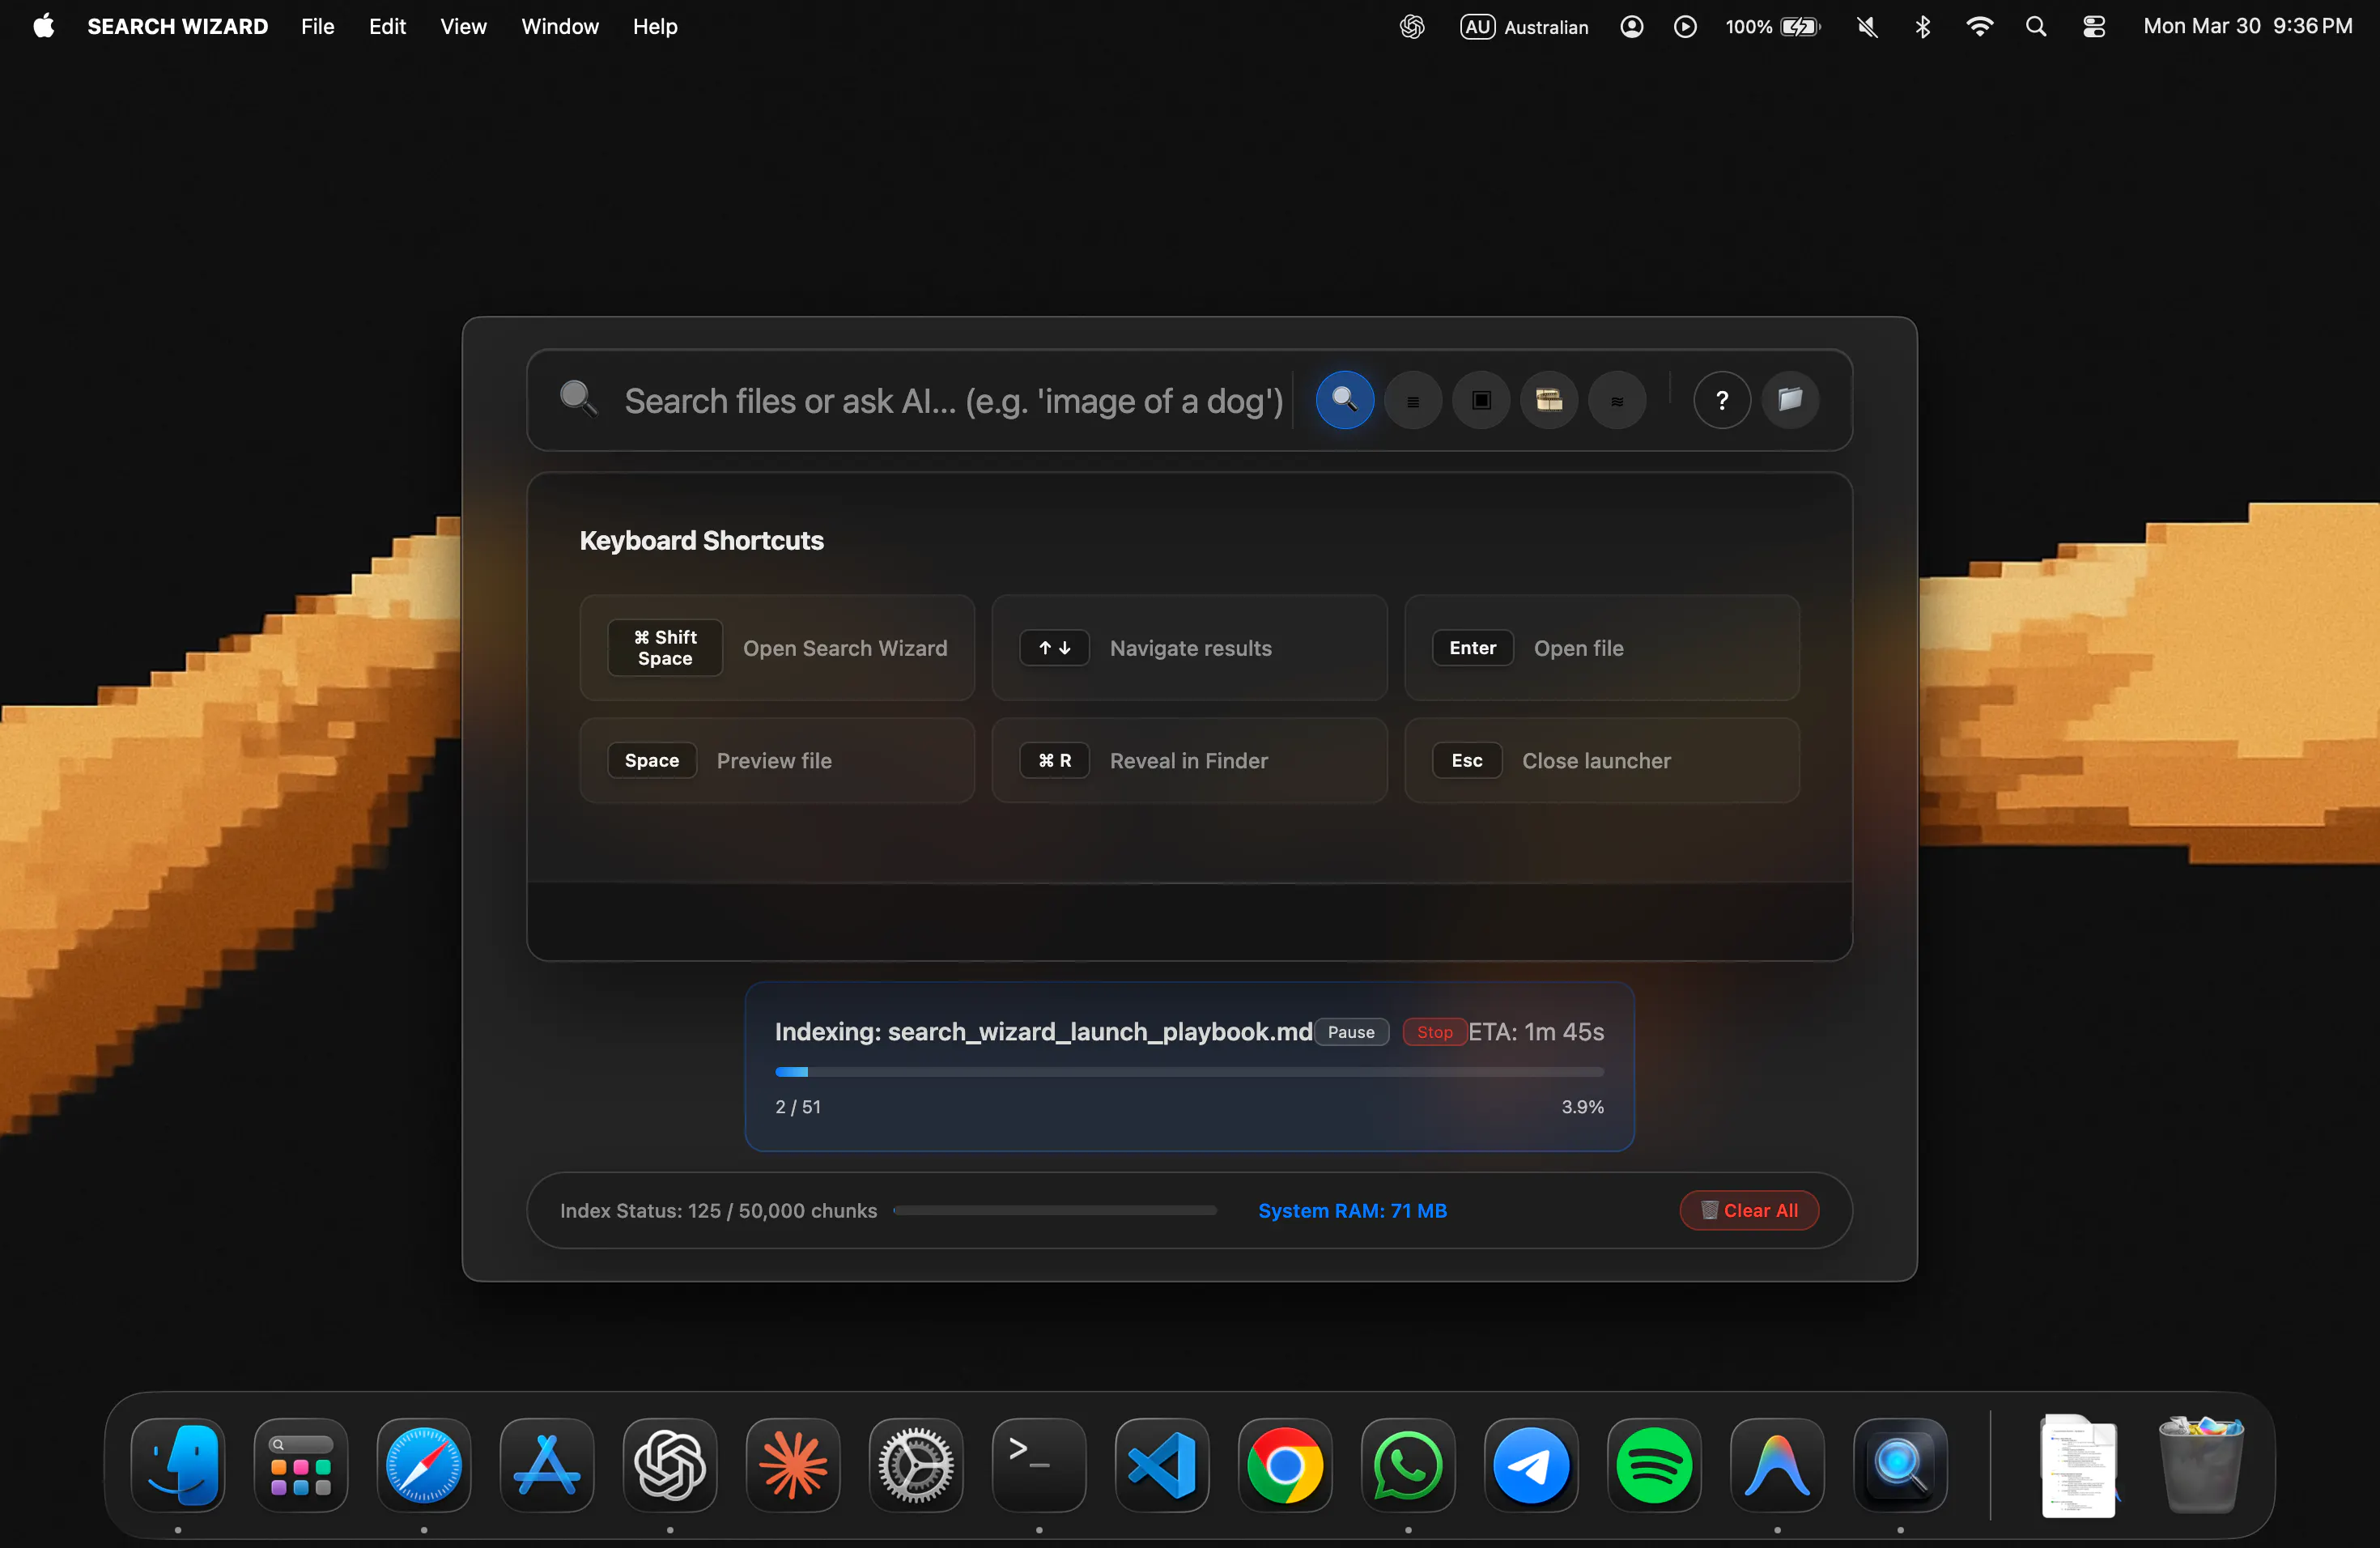Image resolution: width=2380 pixels, height=1548 pixels.
Task: Open the Trash in the Dock
Action: [2201, 1465]
